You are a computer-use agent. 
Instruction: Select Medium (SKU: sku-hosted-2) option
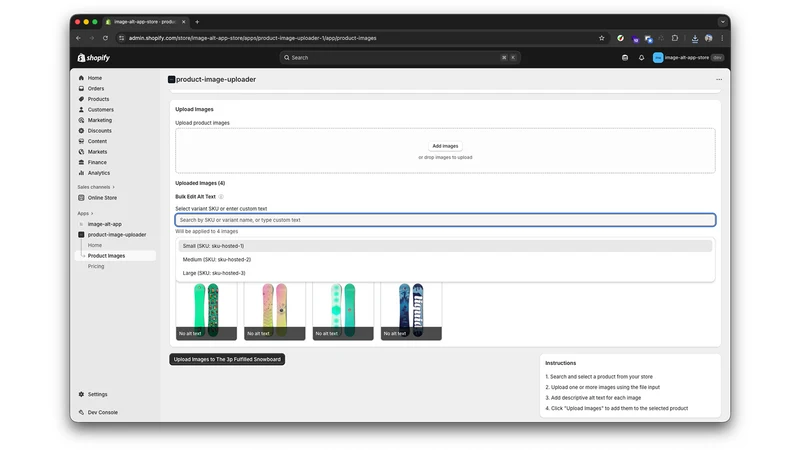[445, 259]
